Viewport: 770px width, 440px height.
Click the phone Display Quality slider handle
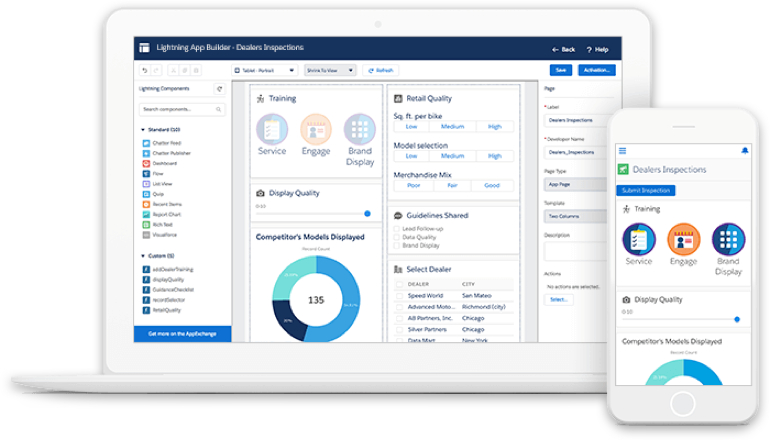tap(737, 320)
